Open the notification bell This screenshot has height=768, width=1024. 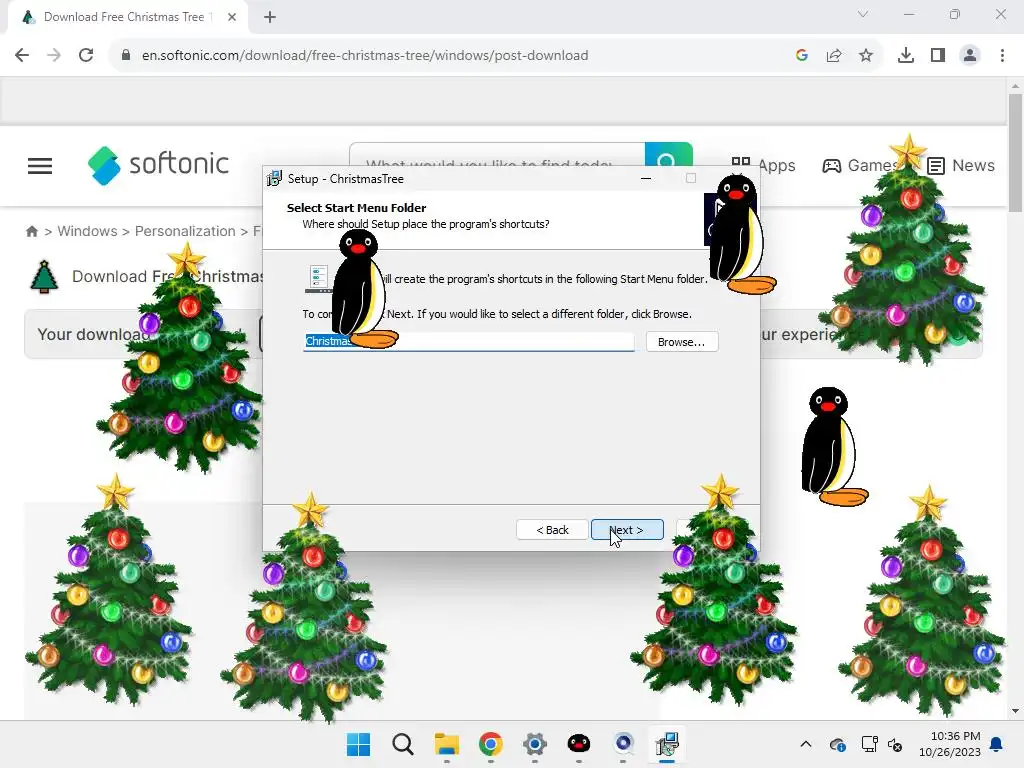coord(997,744)
